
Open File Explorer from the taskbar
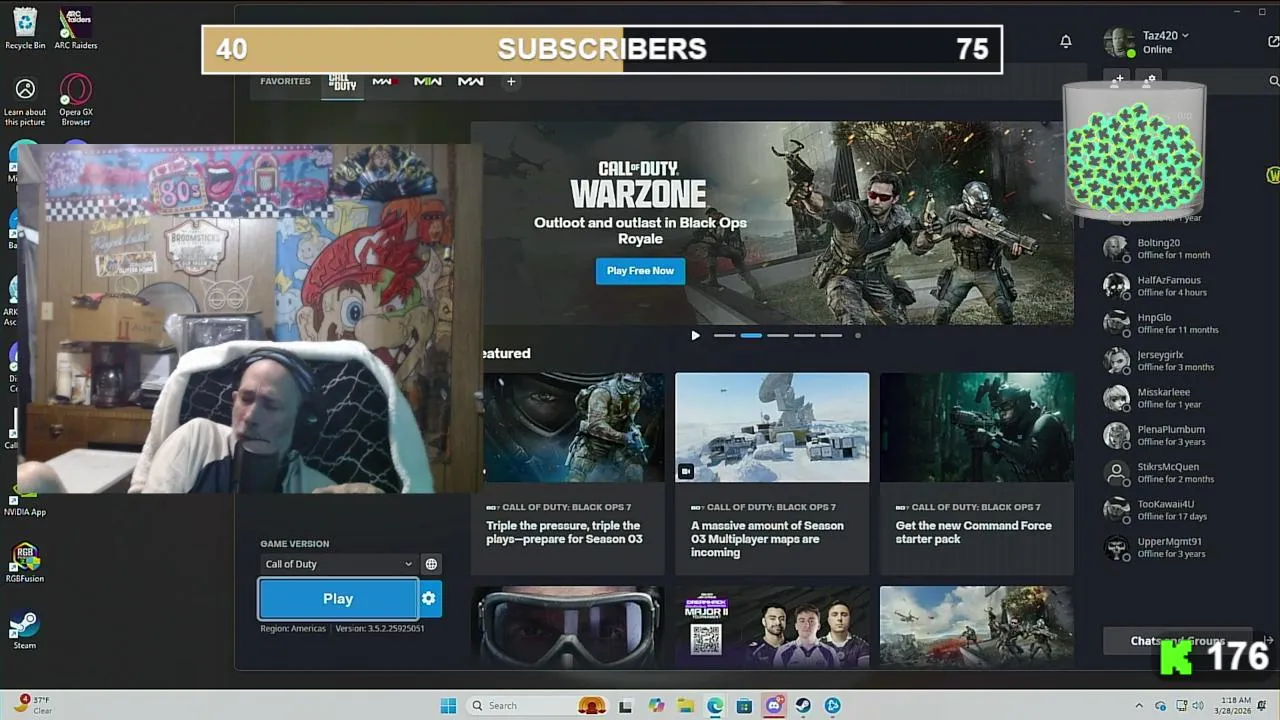pyautogui.click(x=686, y=705)
